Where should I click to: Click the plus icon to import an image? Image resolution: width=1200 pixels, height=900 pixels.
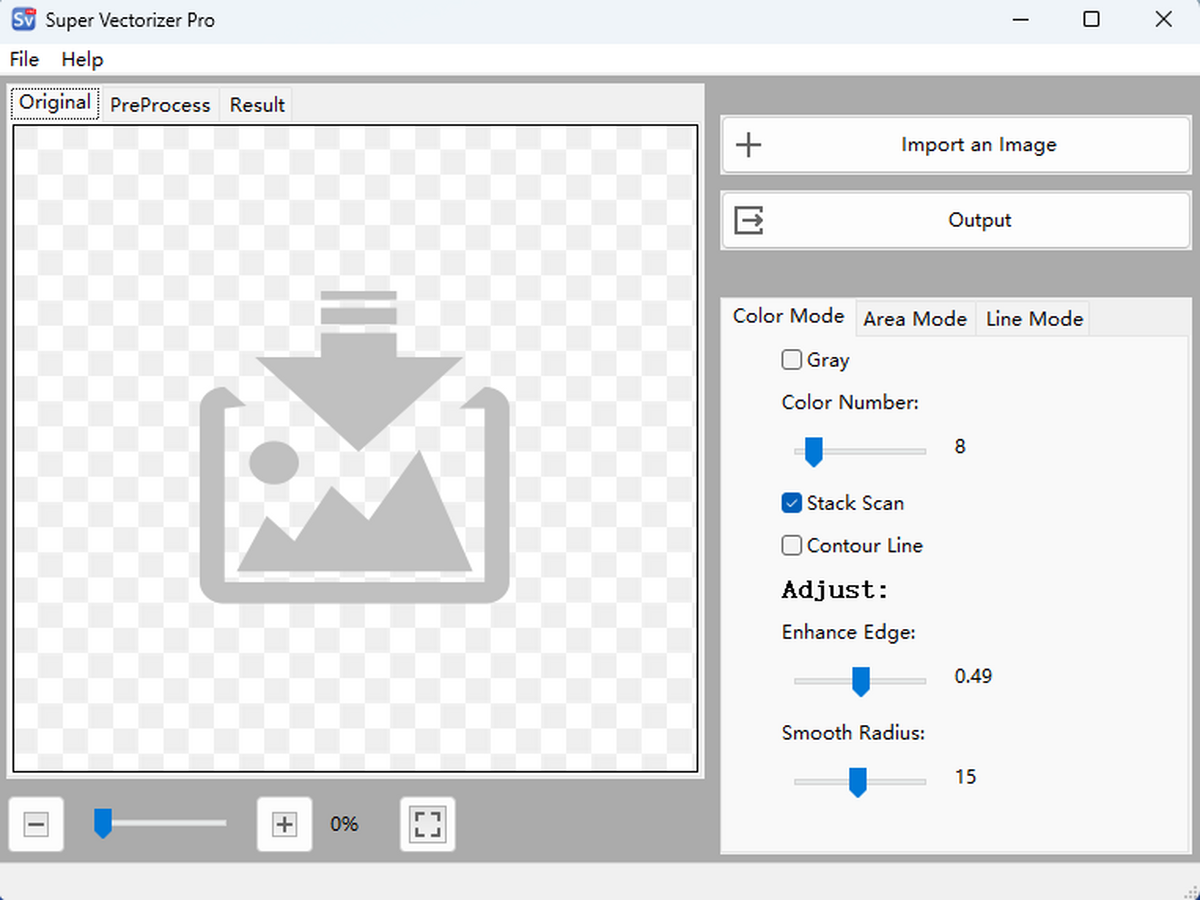(748, 144)
